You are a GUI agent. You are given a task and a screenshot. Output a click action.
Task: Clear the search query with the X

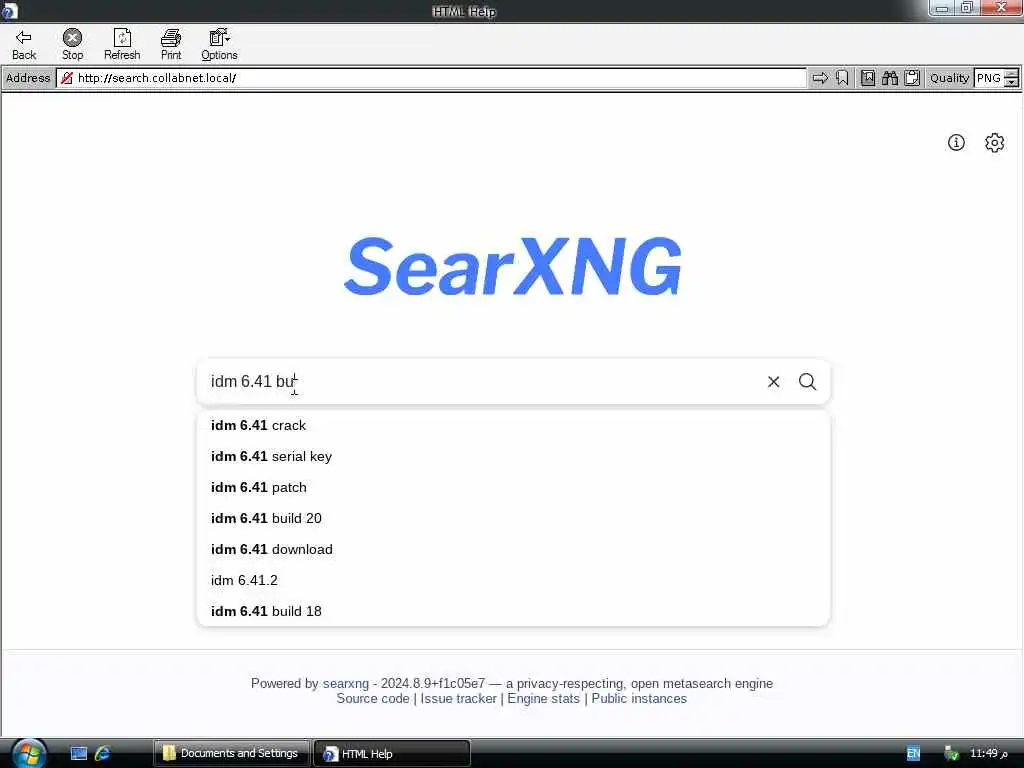[x=773, y=381]
